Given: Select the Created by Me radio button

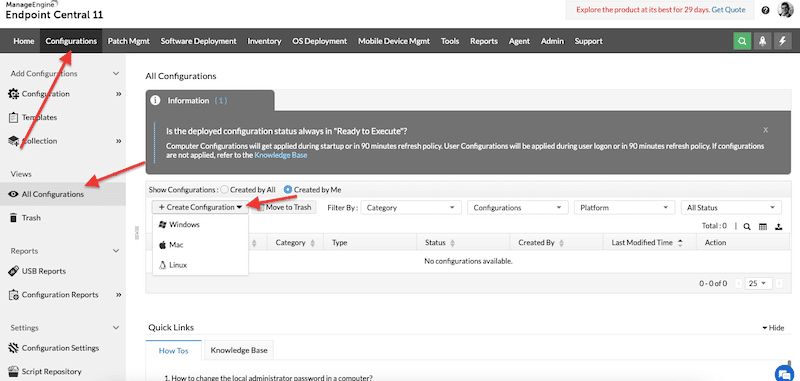Looking at the screenshot, I should pyautogui.click(x=288, y=190).
